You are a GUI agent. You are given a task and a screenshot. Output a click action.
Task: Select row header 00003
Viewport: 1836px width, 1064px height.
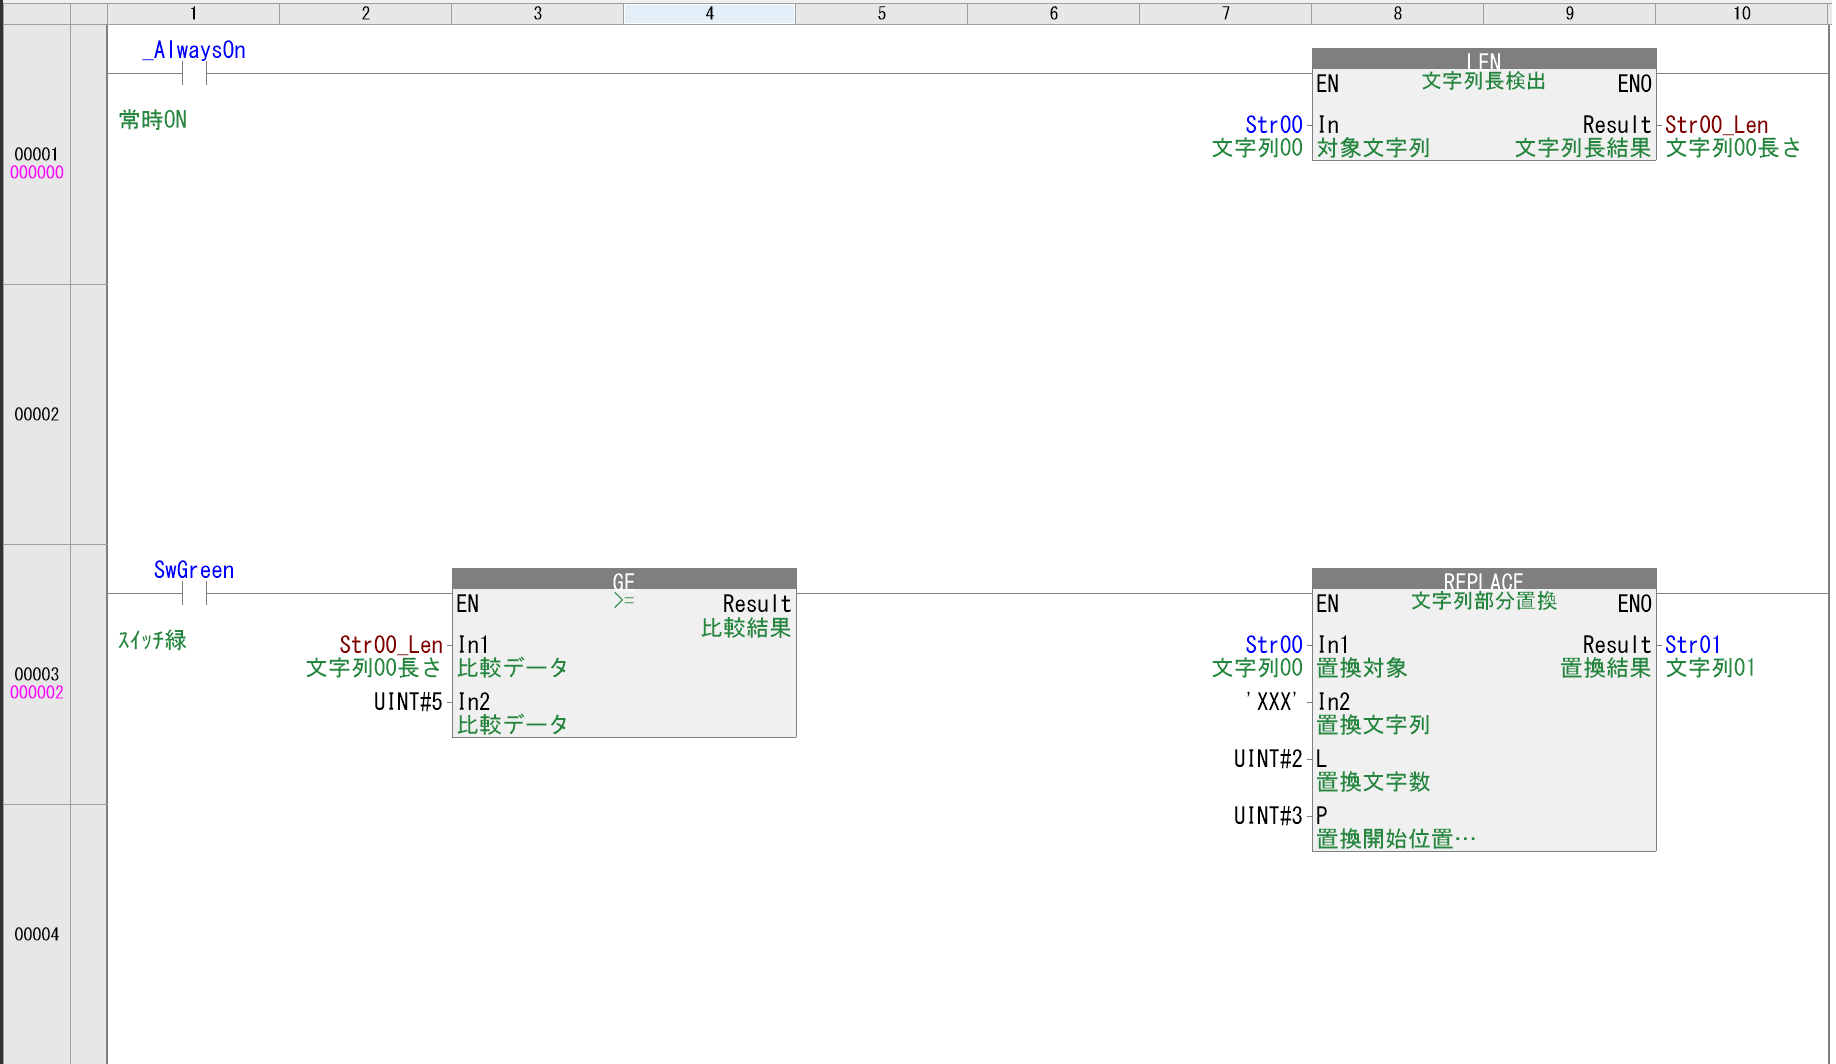(x=37, y=675)
